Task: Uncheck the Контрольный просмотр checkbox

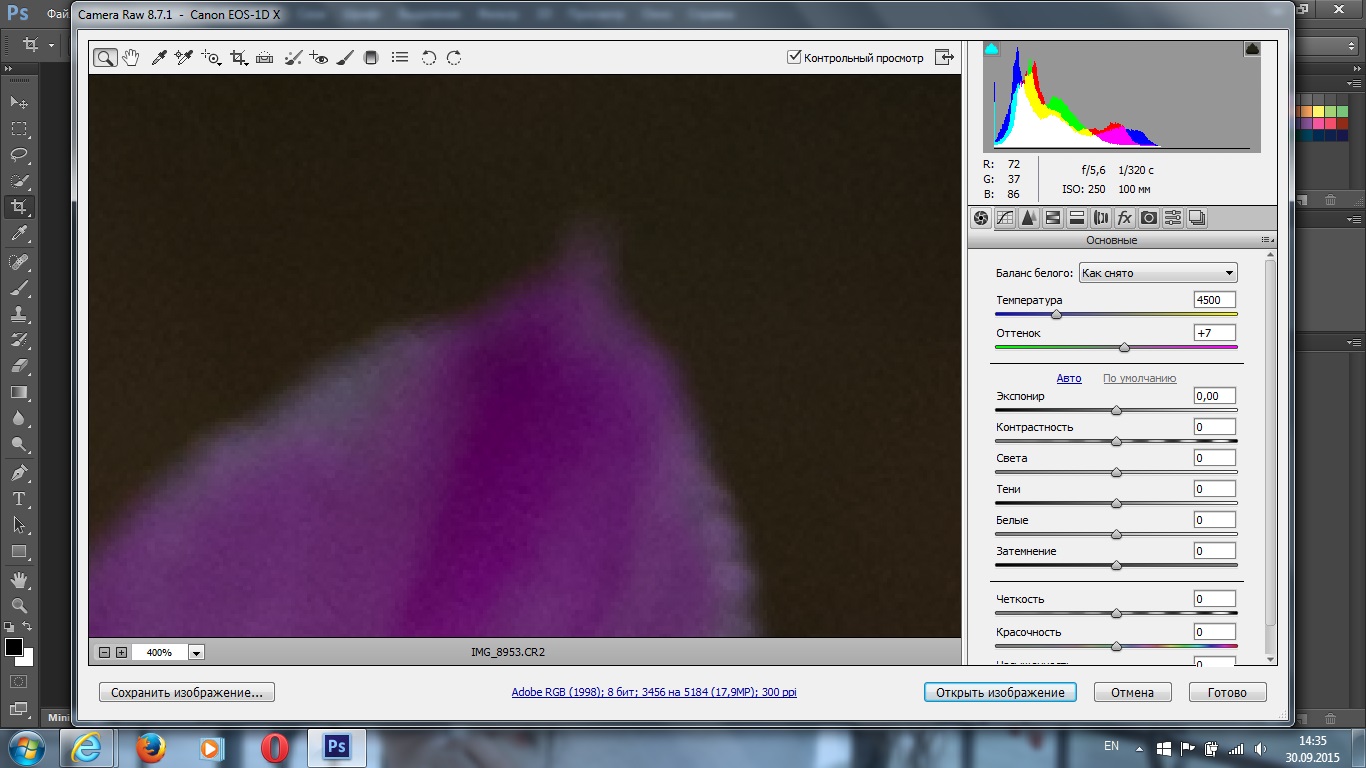Action: 794,58
